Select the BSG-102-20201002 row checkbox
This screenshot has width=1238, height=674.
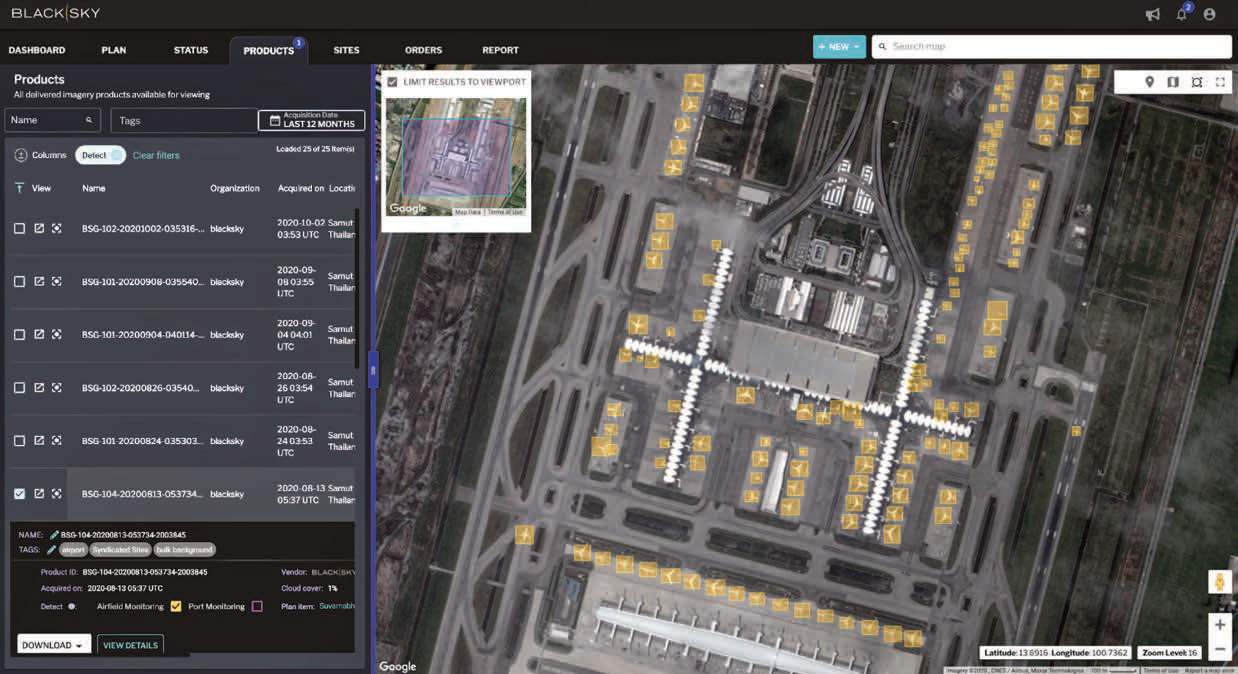(19, 228)
